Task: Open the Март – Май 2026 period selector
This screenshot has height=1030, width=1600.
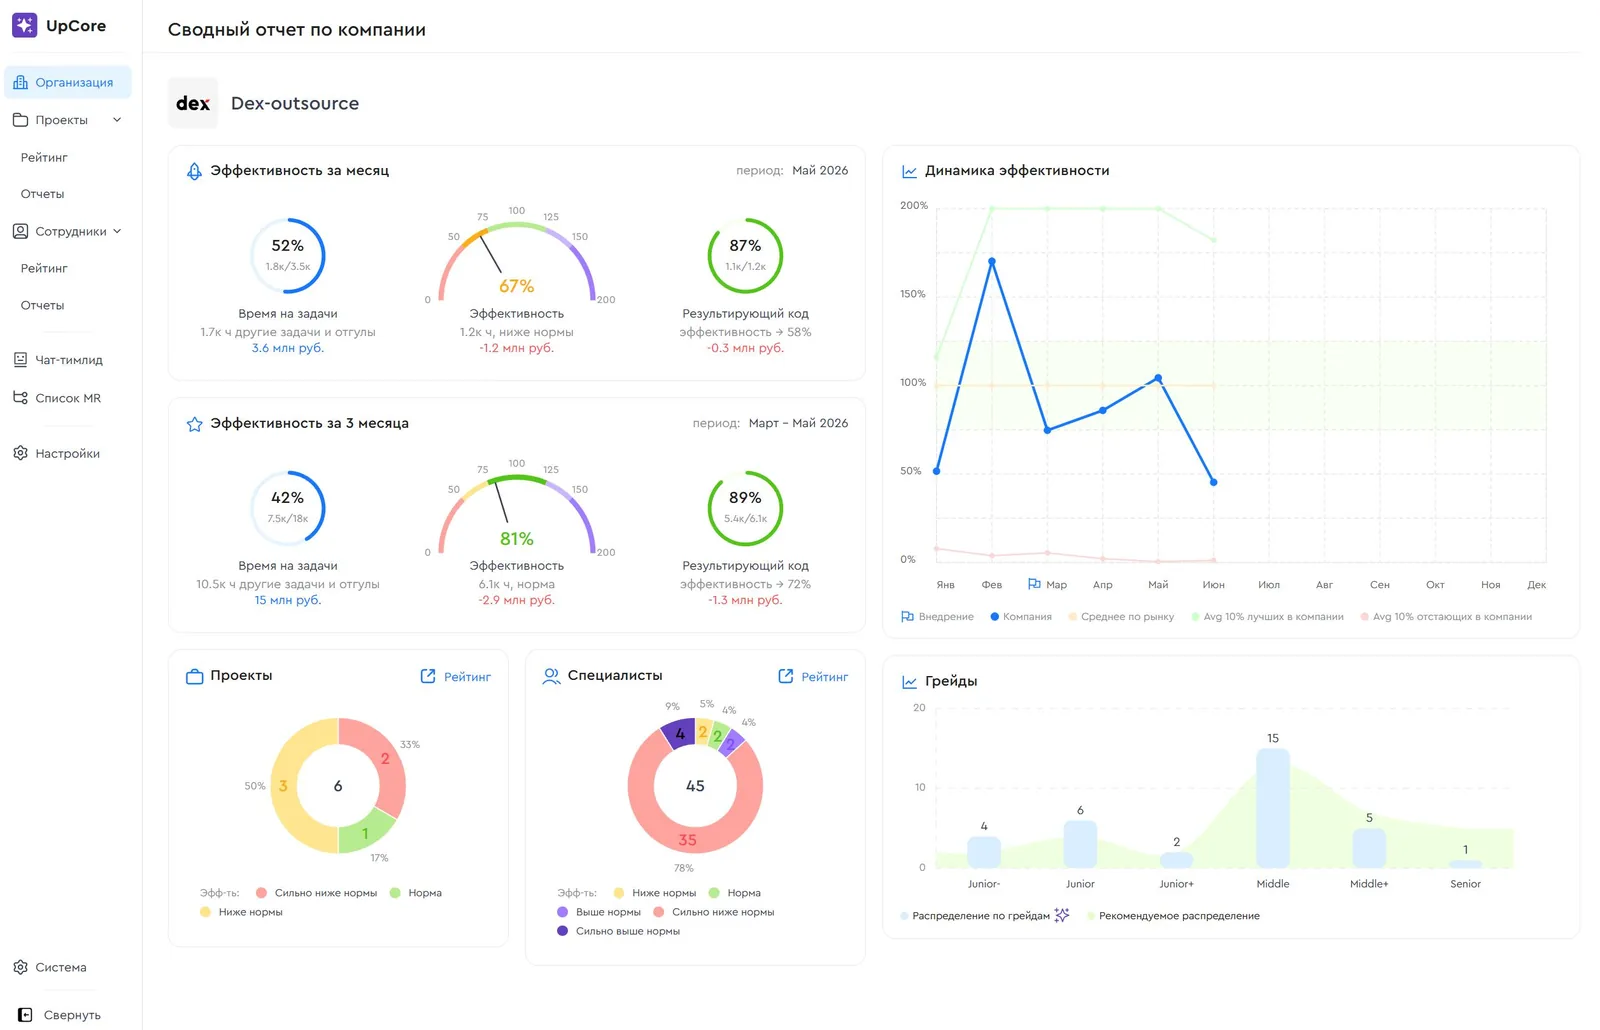Action: [x=798, y=423]
